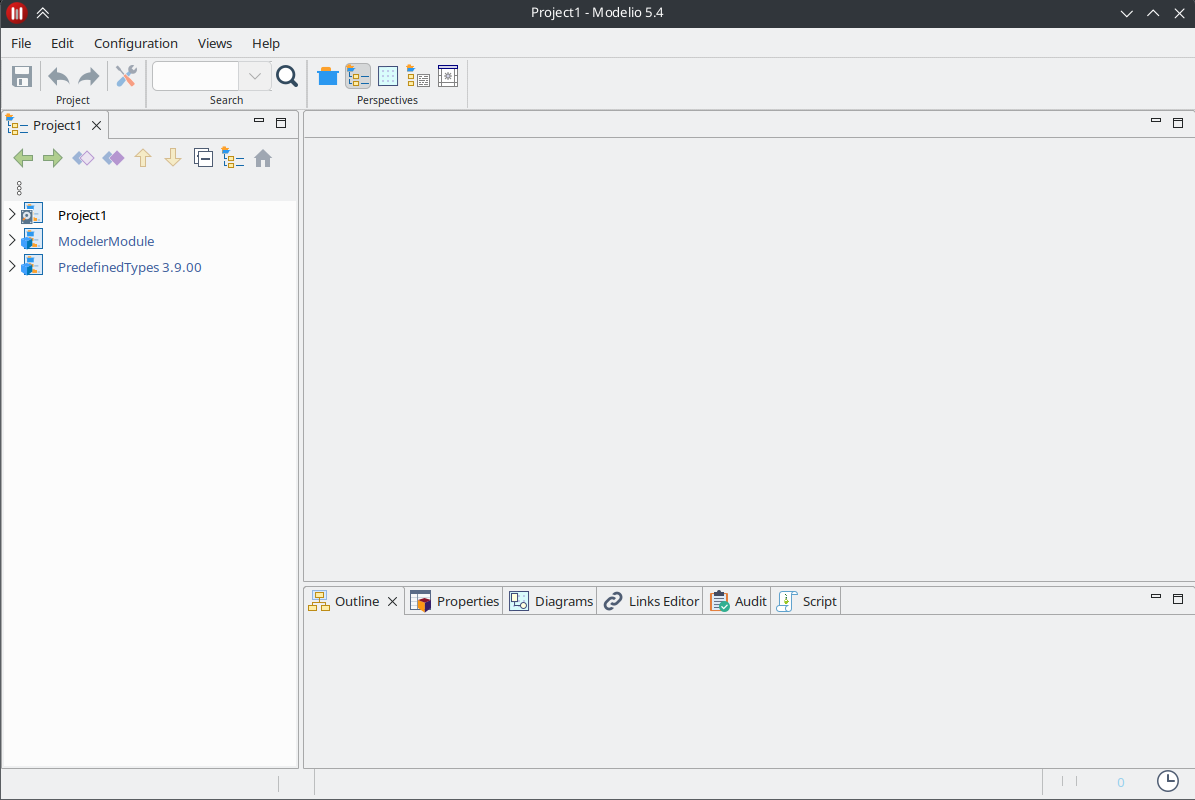Expand the PredefinedTypes 3.9.00 node
Screen dimensions: 1195x800
11,267
